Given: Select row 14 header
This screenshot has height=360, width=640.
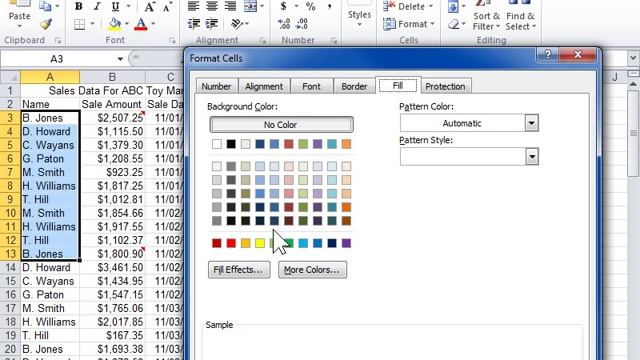Looking at the screenshot, I should 10,267.
